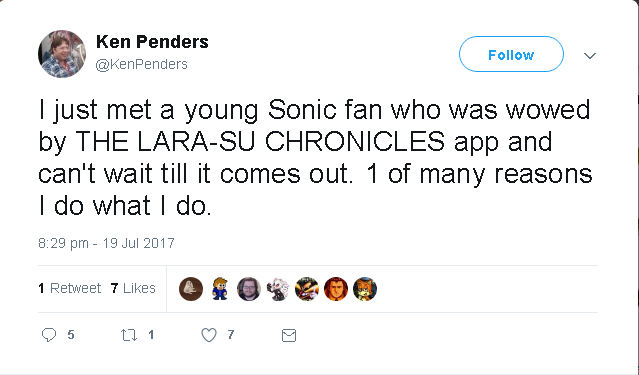Follow Ken Penders
This screenshot has width=639, height=375.
click(x=511, y=54)
